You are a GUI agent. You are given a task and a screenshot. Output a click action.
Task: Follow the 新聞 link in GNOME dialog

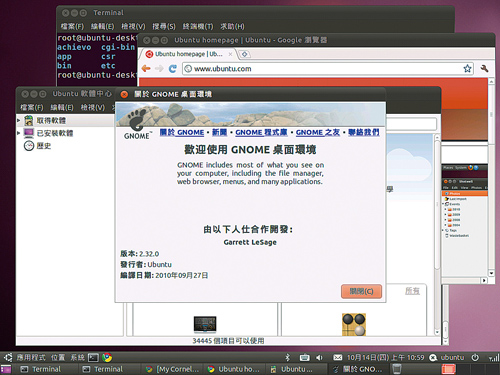[x=219, y=132]
